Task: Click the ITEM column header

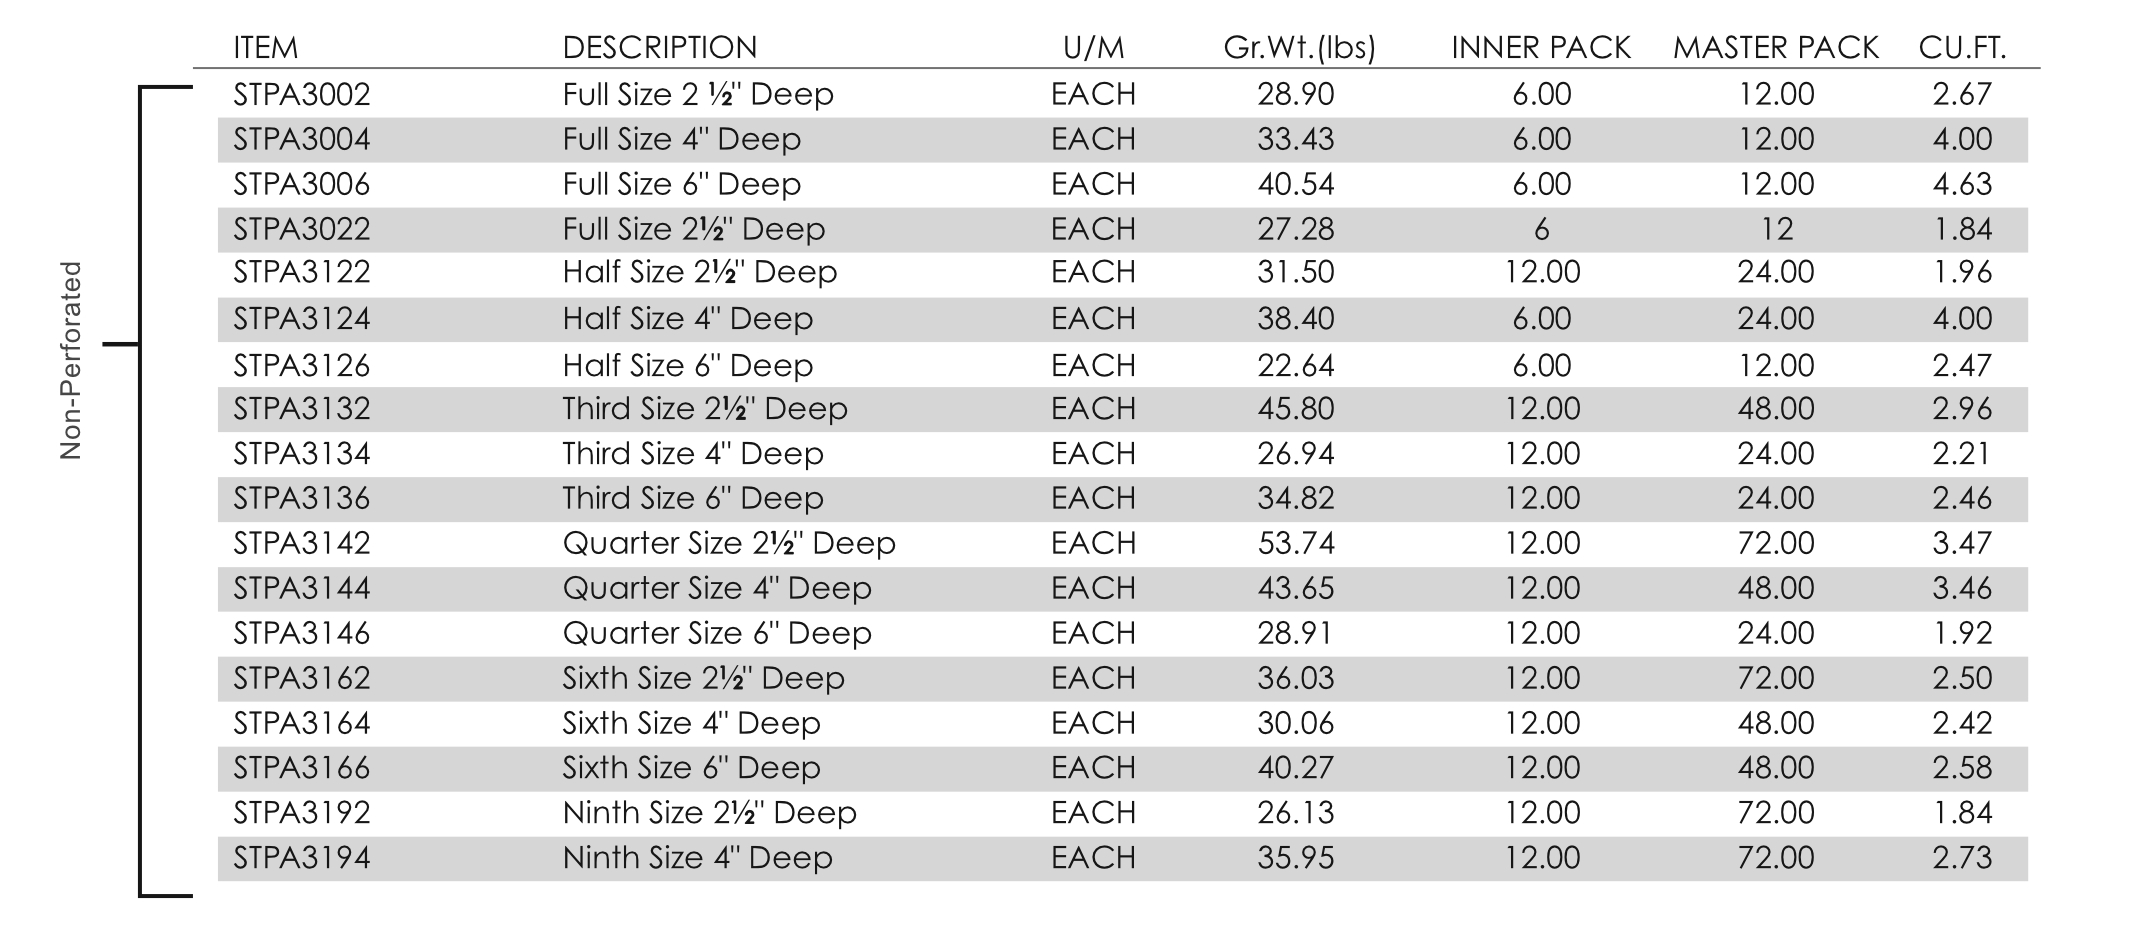Action: pyautogui.click(x=265, y=47)
